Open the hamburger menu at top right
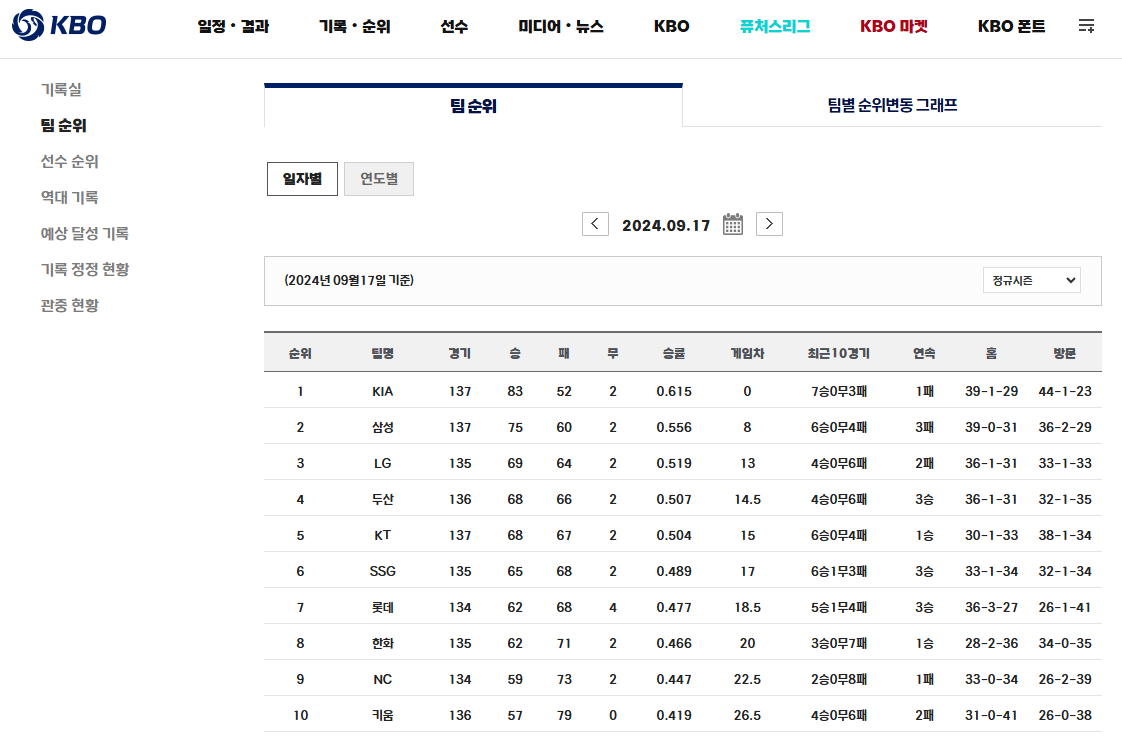The image size is (1122, 745). 1088,27
